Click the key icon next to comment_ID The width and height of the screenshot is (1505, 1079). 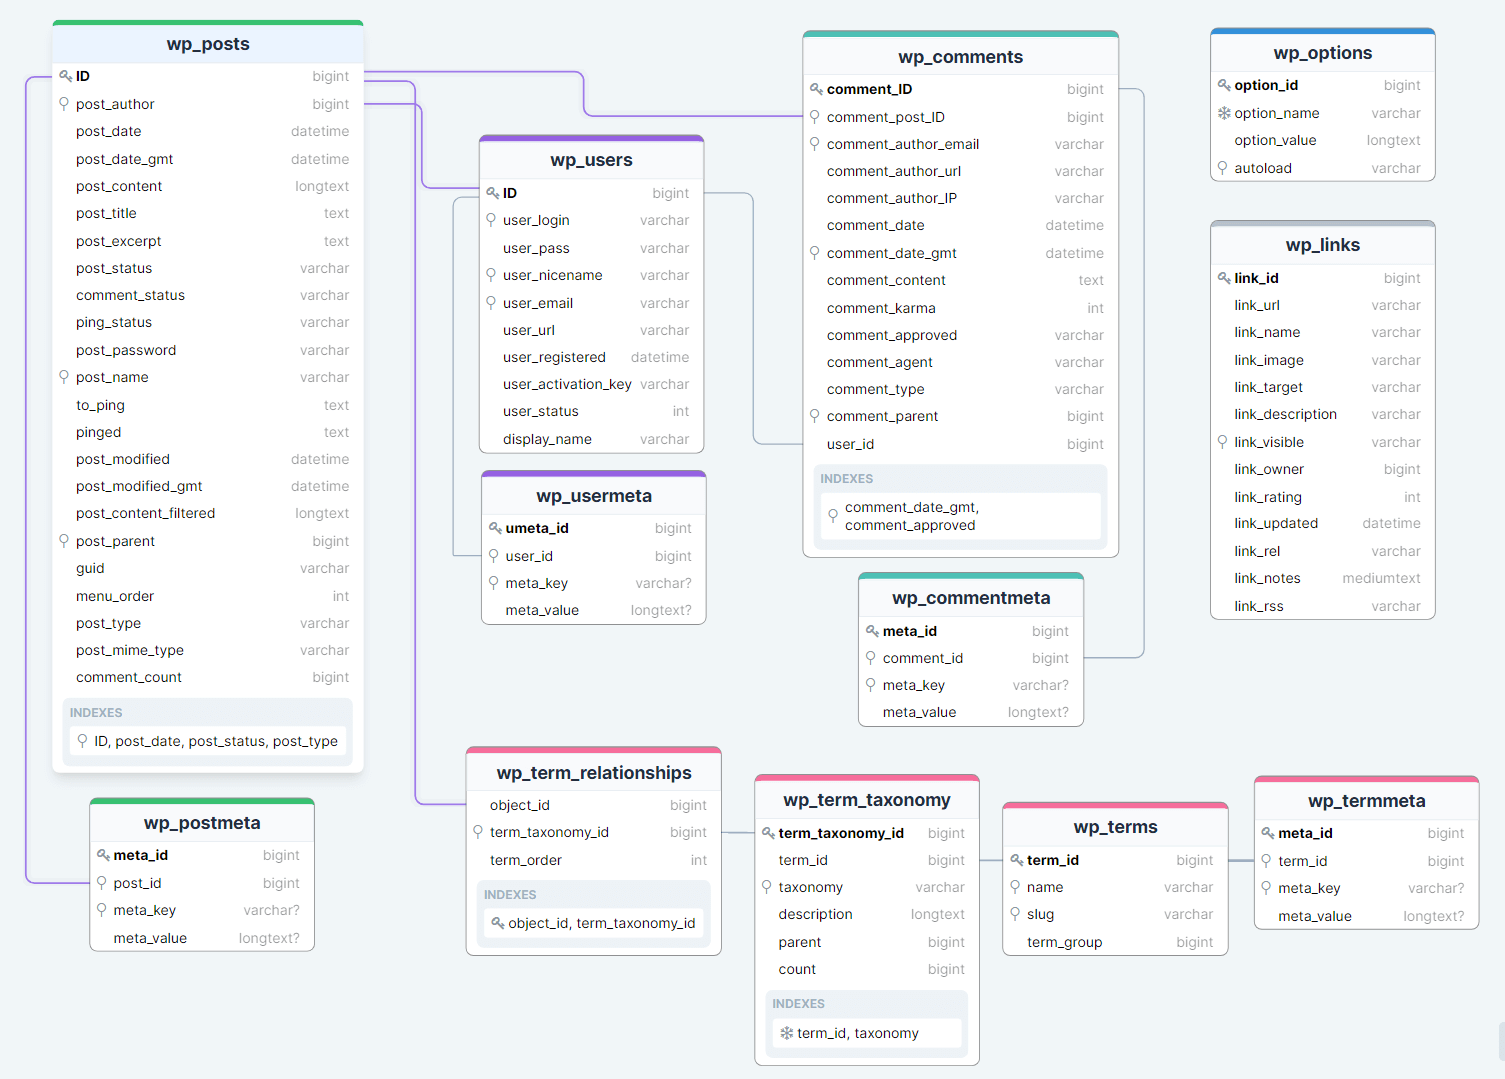point(816,89)
